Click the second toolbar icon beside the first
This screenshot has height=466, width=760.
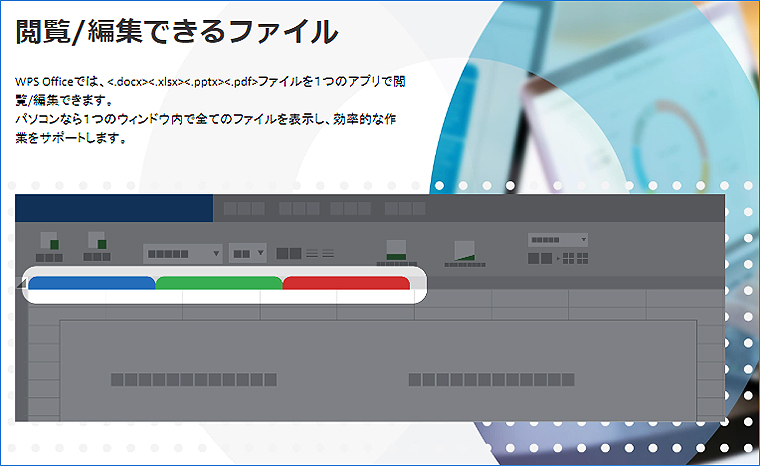tap(97, 243)
